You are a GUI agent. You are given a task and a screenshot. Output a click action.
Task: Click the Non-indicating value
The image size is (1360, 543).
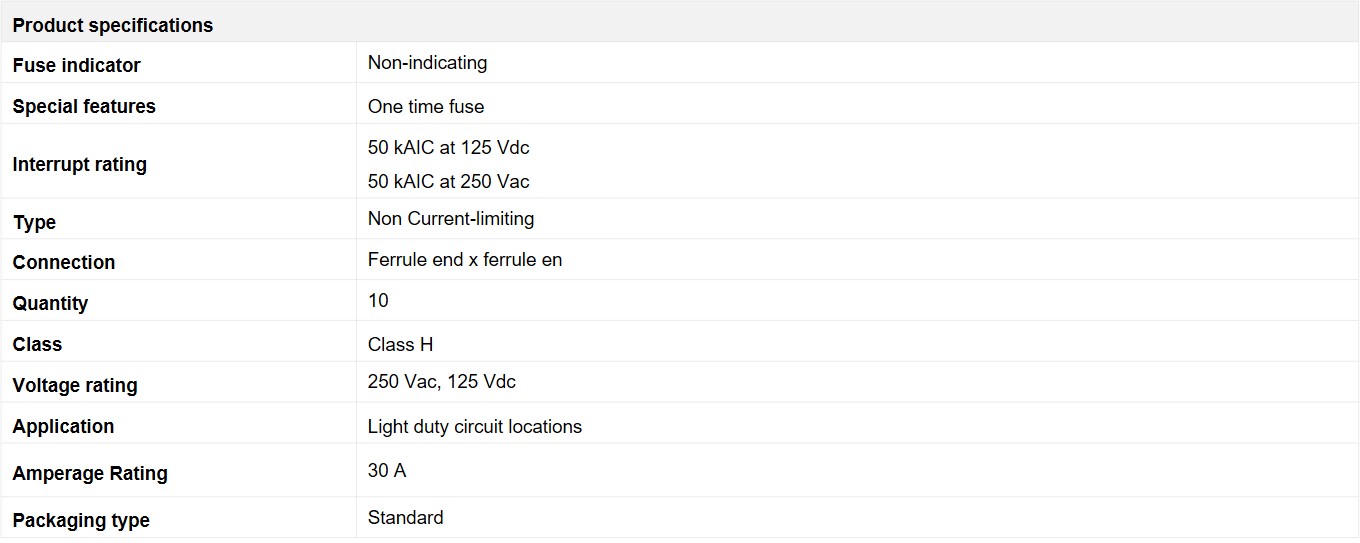pyautogui.click(x=427, y=63)
